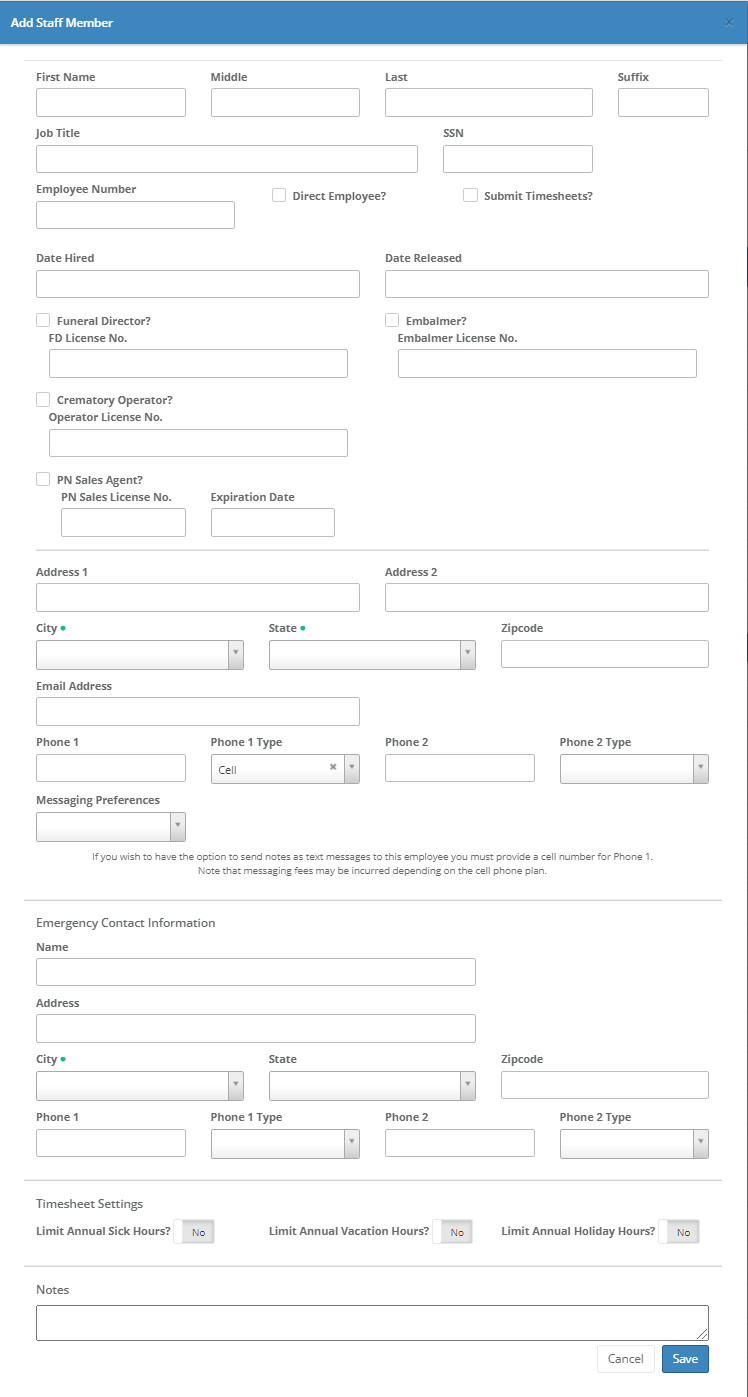The width and height of the screenshot is (748, 1397).
Task: Click into the Job Title field
Action: pyautogui.click(x=226, y=159)
